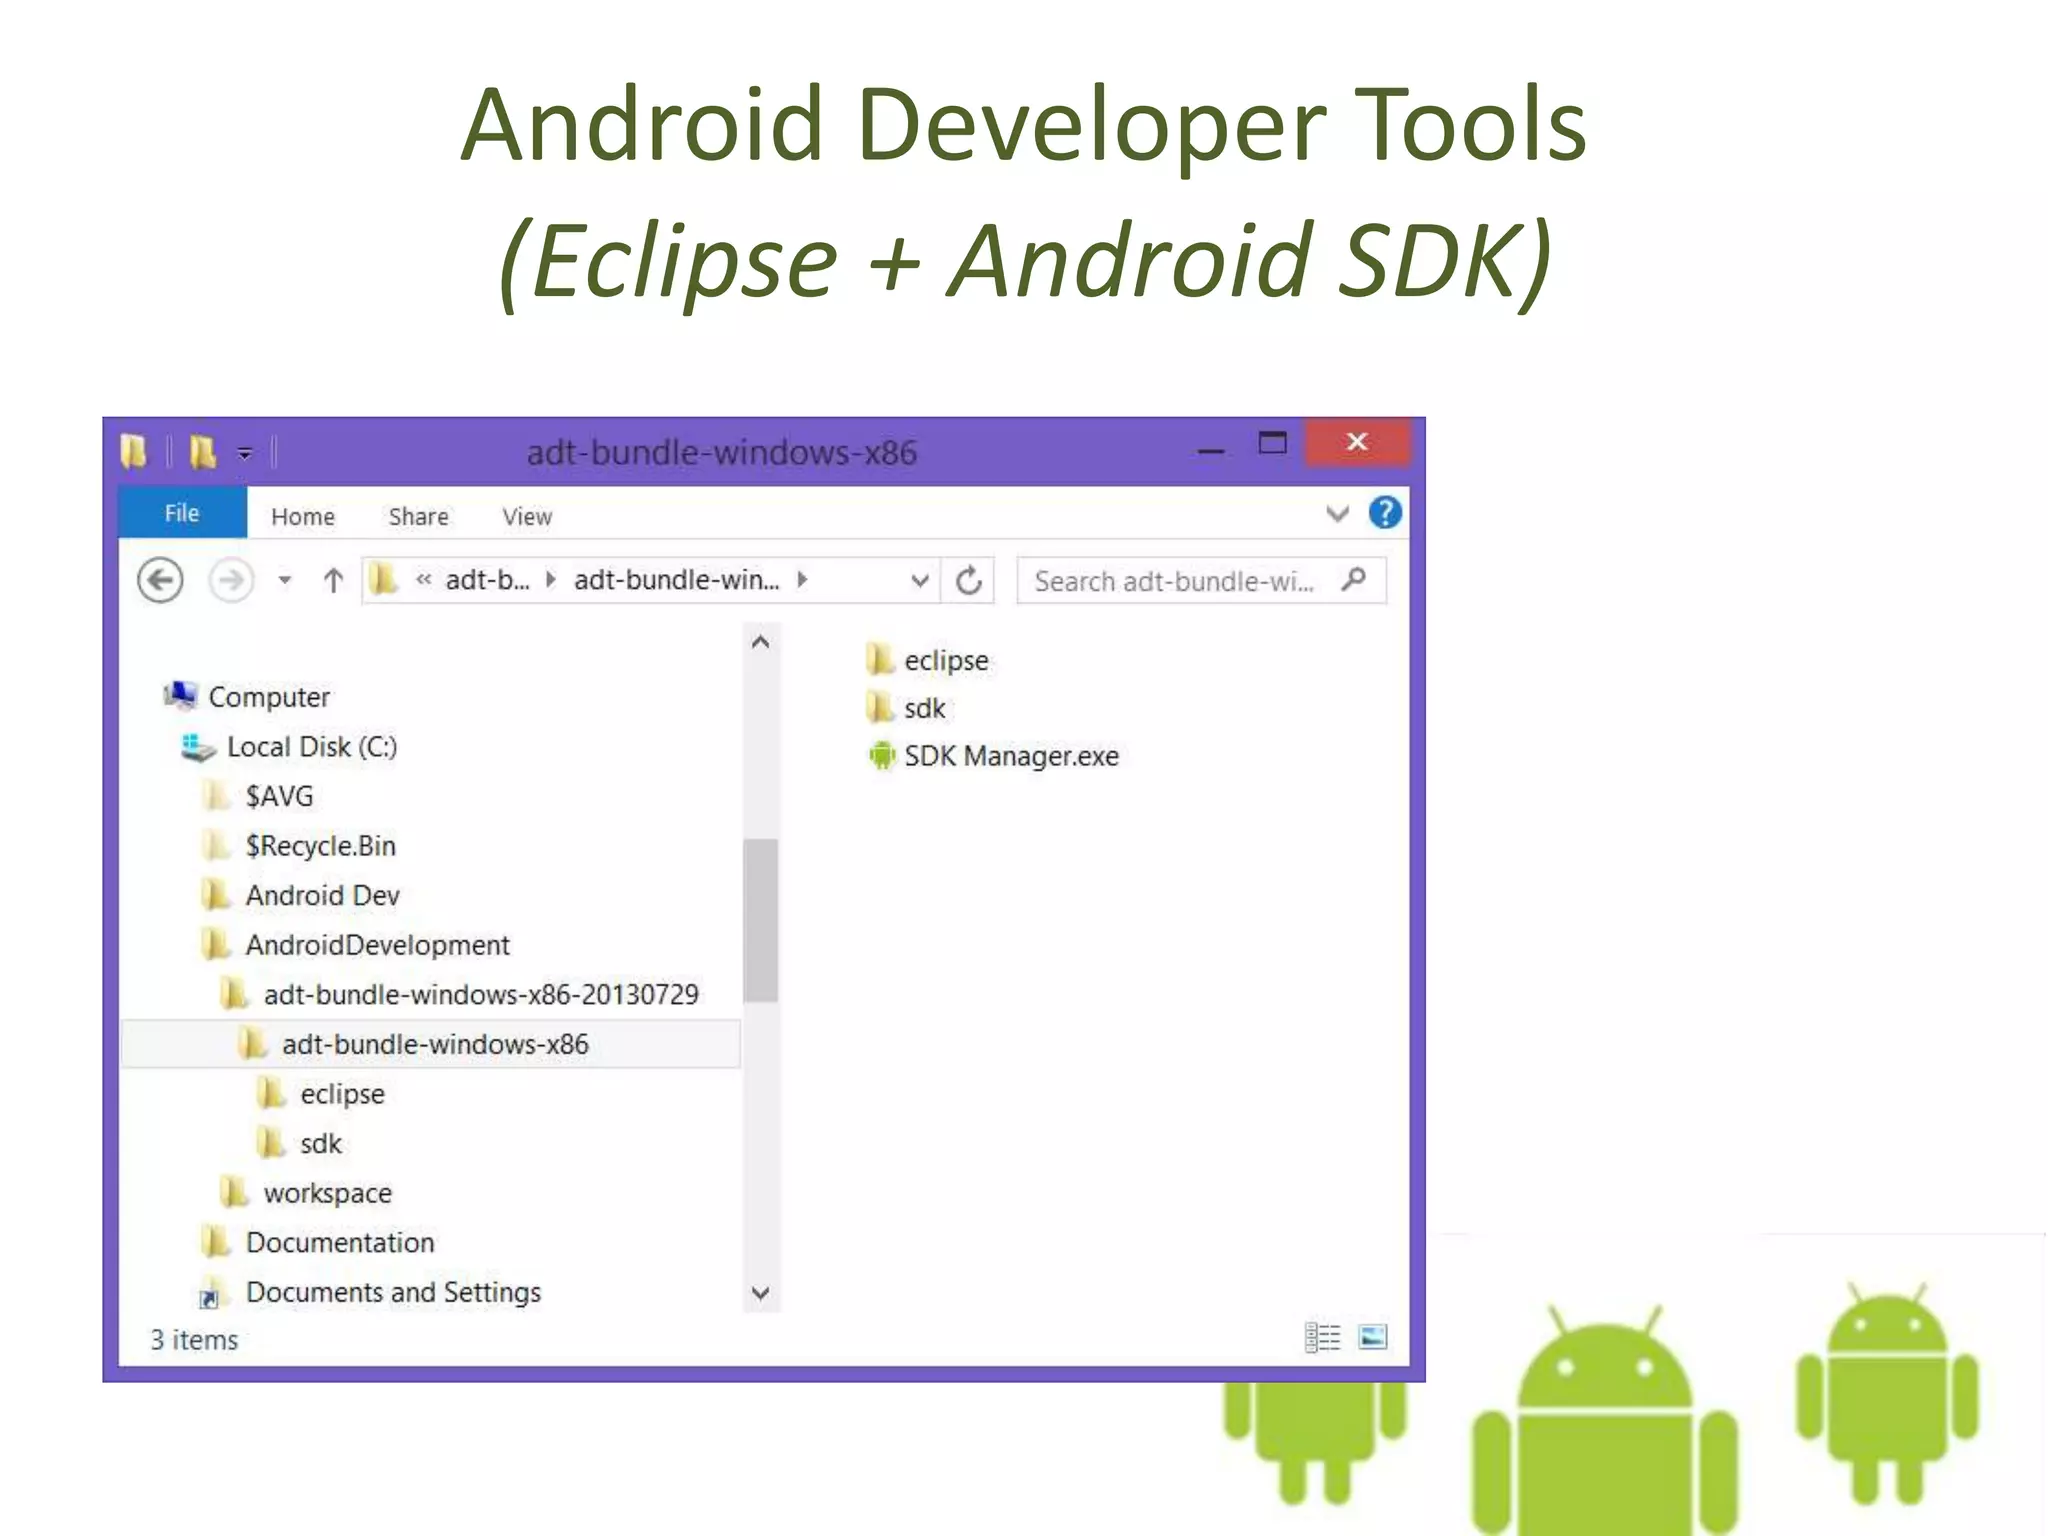The height and width of the screenshot is (1536, 2048).
Task: Switch to large icons view
Action: pyautogui.click(x=1373, y=1337)
